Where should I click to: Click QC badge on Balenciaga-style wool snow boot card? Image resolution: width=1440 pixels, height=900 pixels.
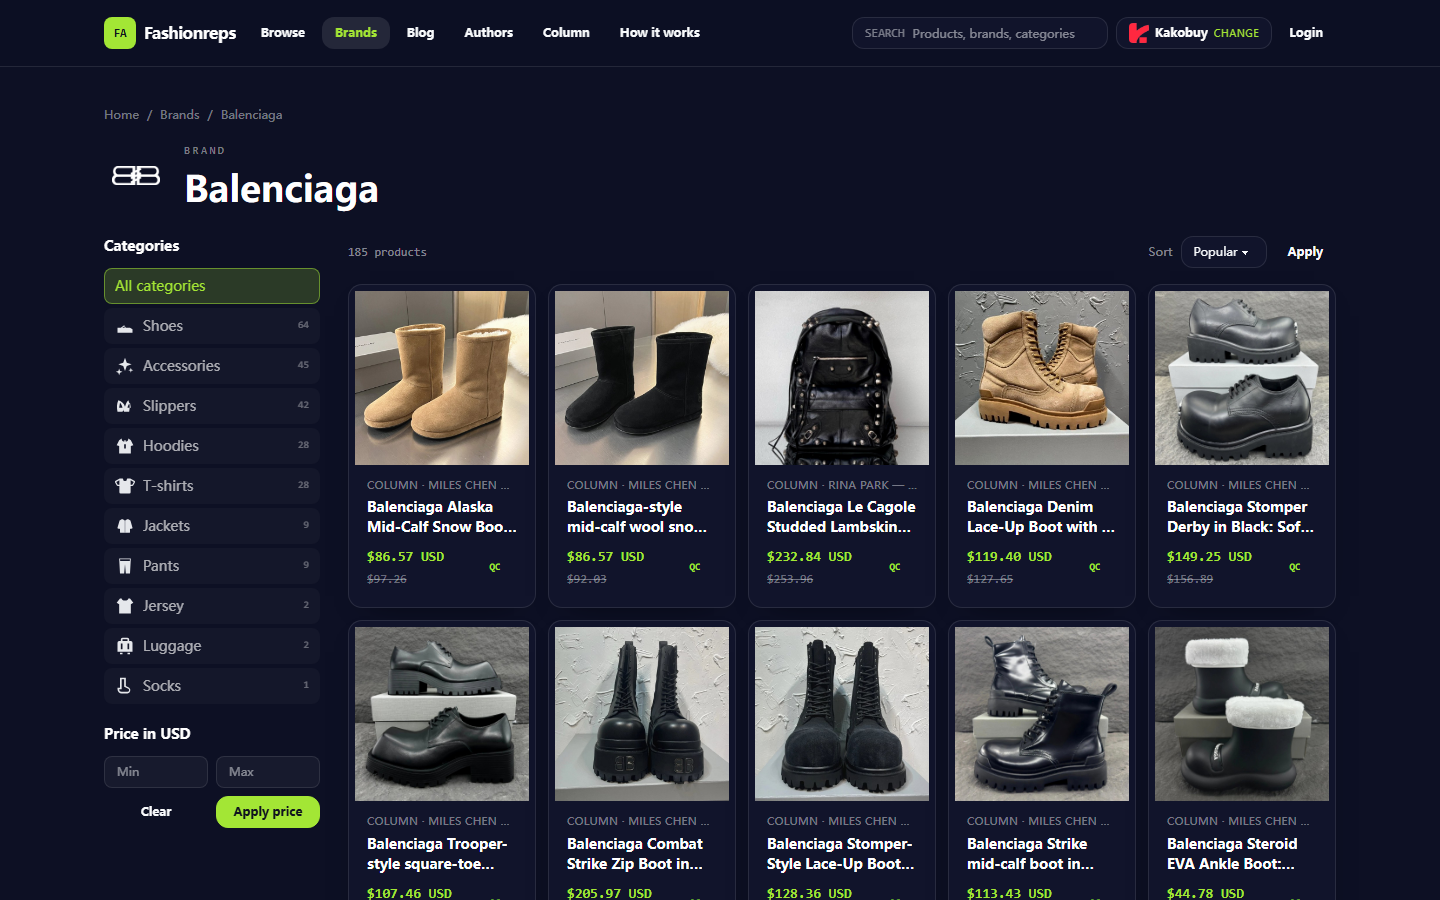click(695, 567)
